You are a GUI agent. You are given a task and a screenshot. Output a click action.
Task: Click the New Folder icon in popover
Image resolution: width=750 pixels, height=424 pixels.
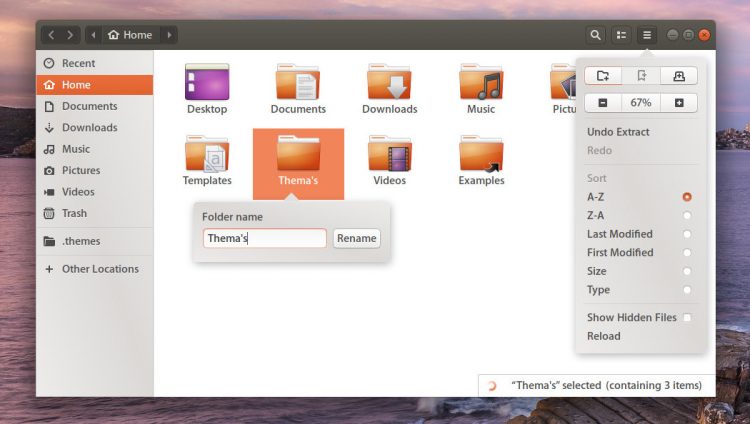pos(603,76)
